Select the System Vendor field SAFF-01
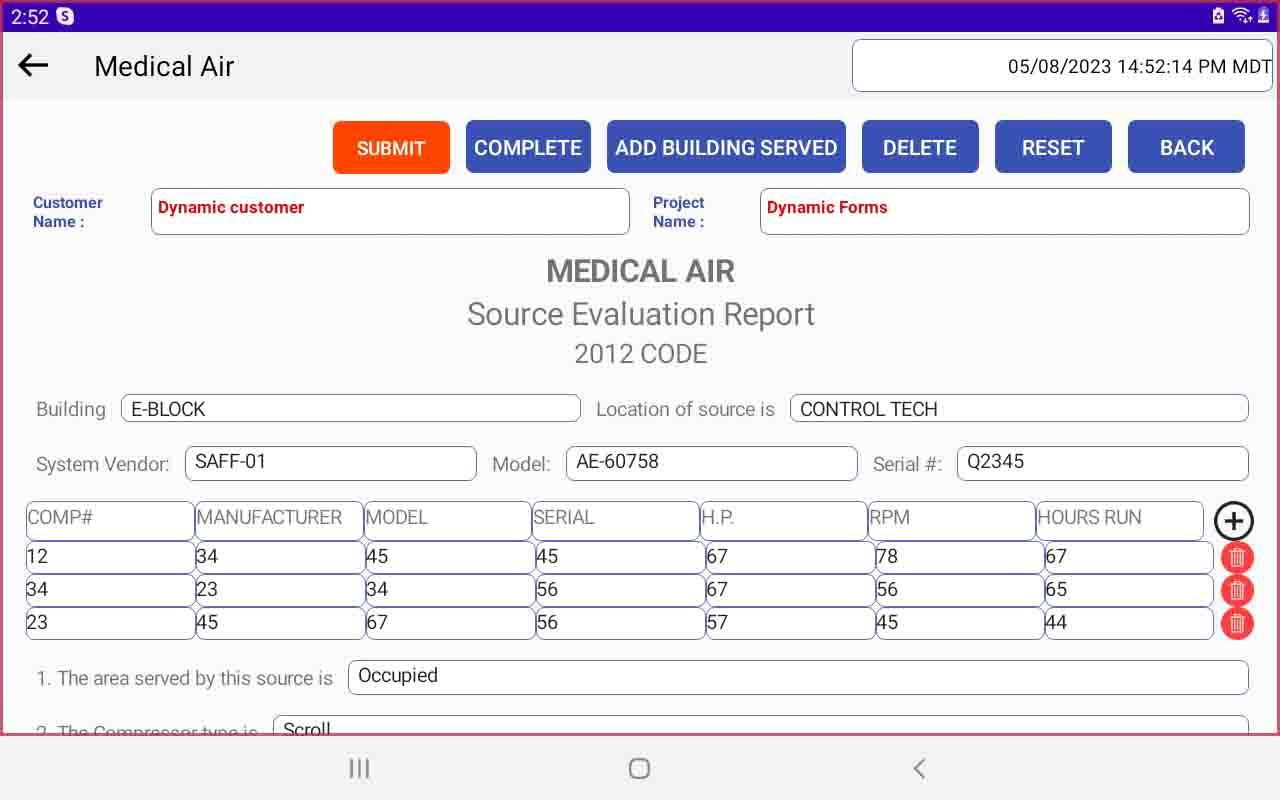Image resolution: width=1280 pixels, height=800 pixels. (x=330, y=463)
